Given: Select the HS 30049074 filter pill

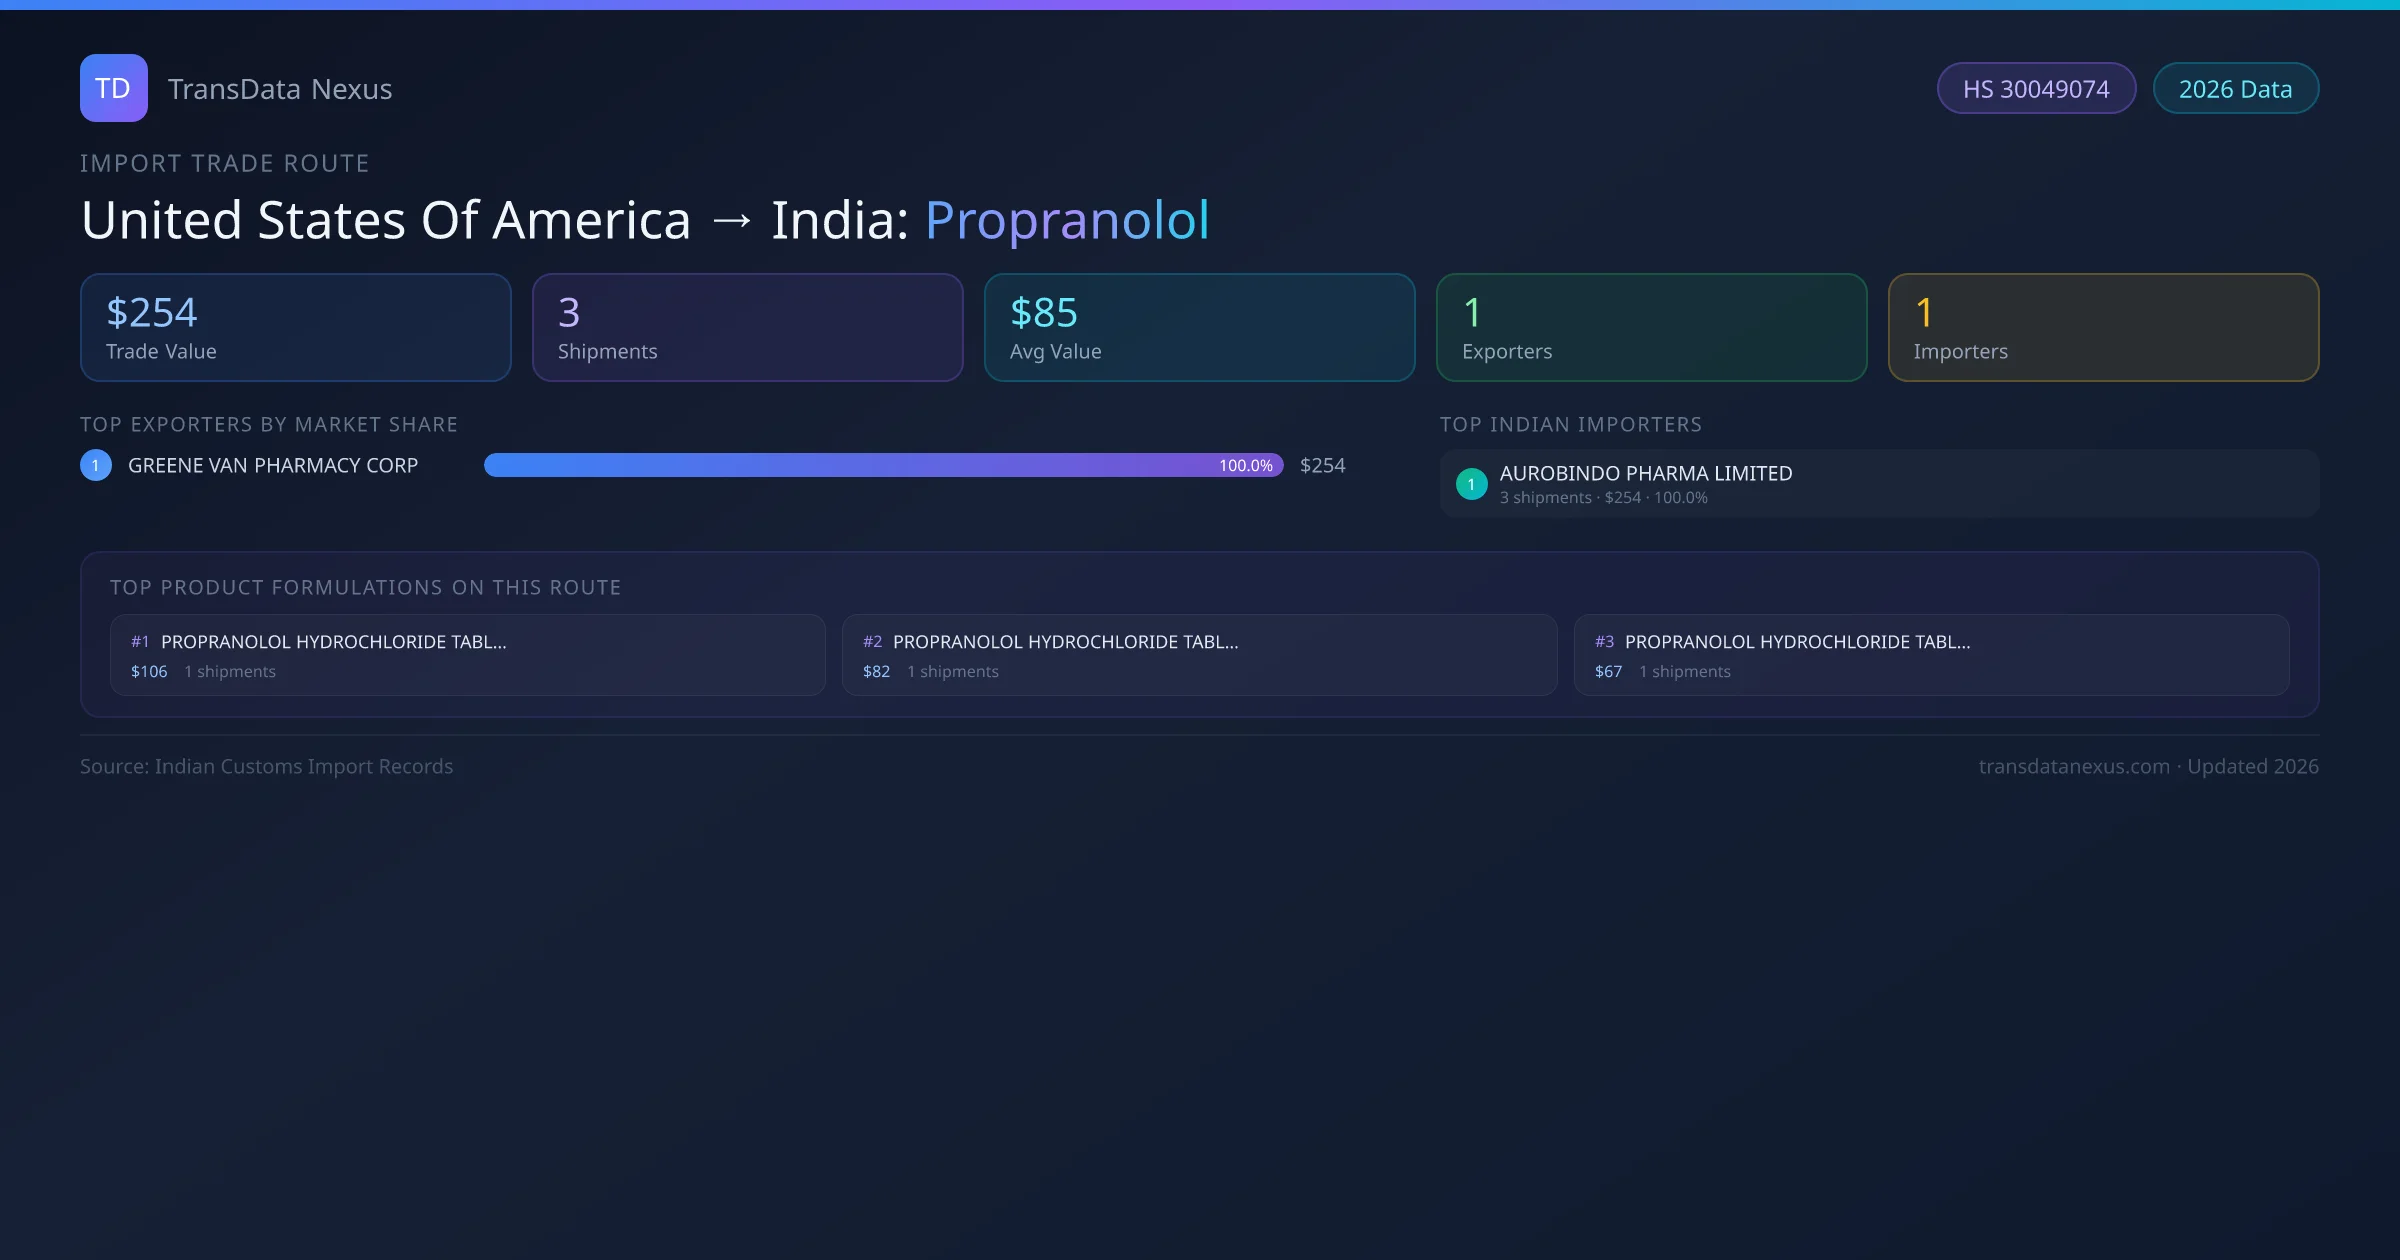Looking at the screenshot, I should [2036, 88].
